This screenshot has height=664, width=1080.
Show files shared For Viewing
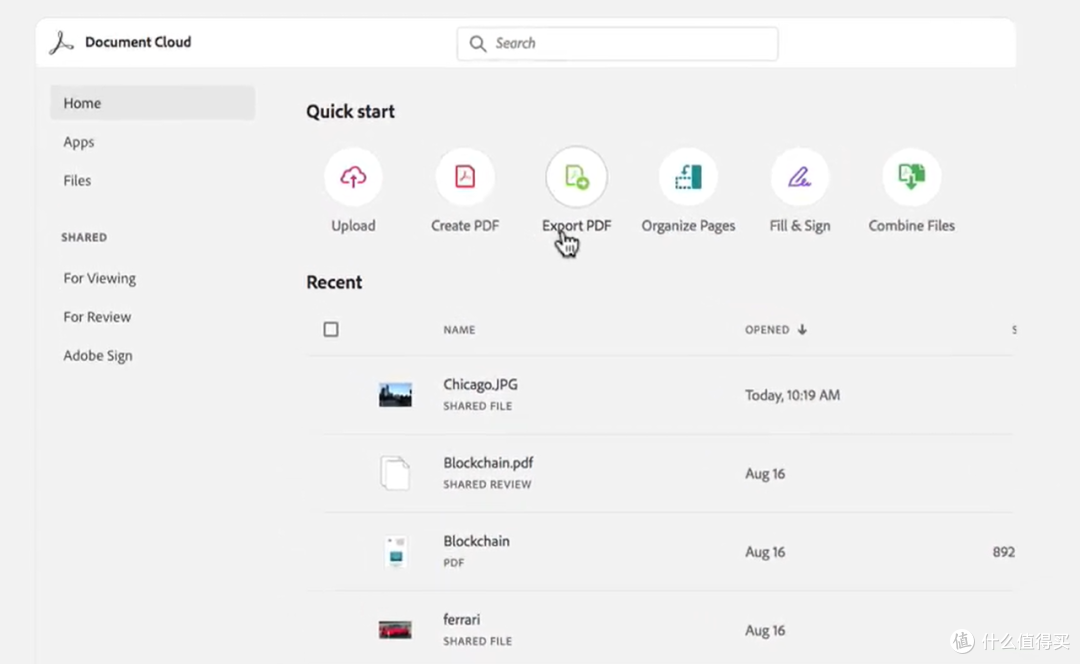point(100,278)
